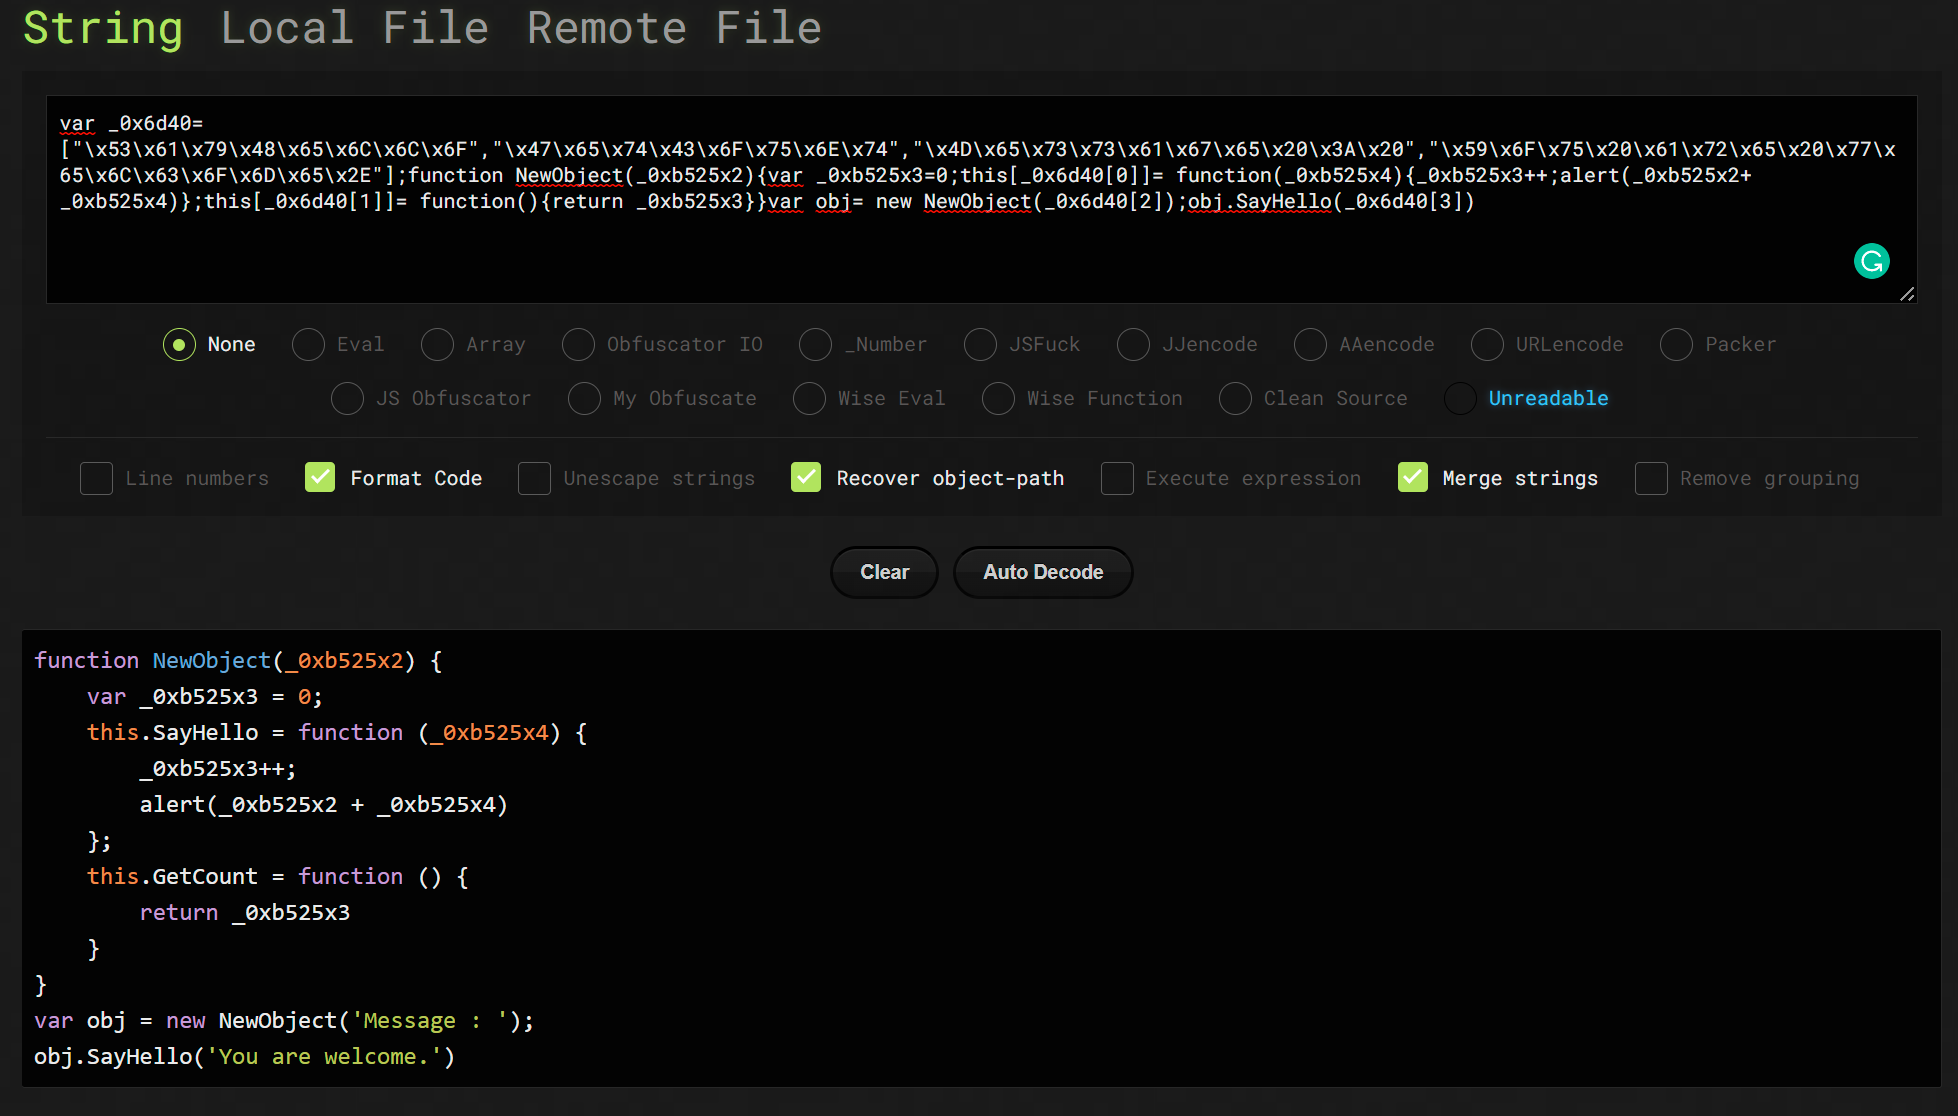Image resolution: width=1958 pixels, height=1116 pixels.
Task: Enable the Unescape strings checkbox
Action: (x=534, y=478)
